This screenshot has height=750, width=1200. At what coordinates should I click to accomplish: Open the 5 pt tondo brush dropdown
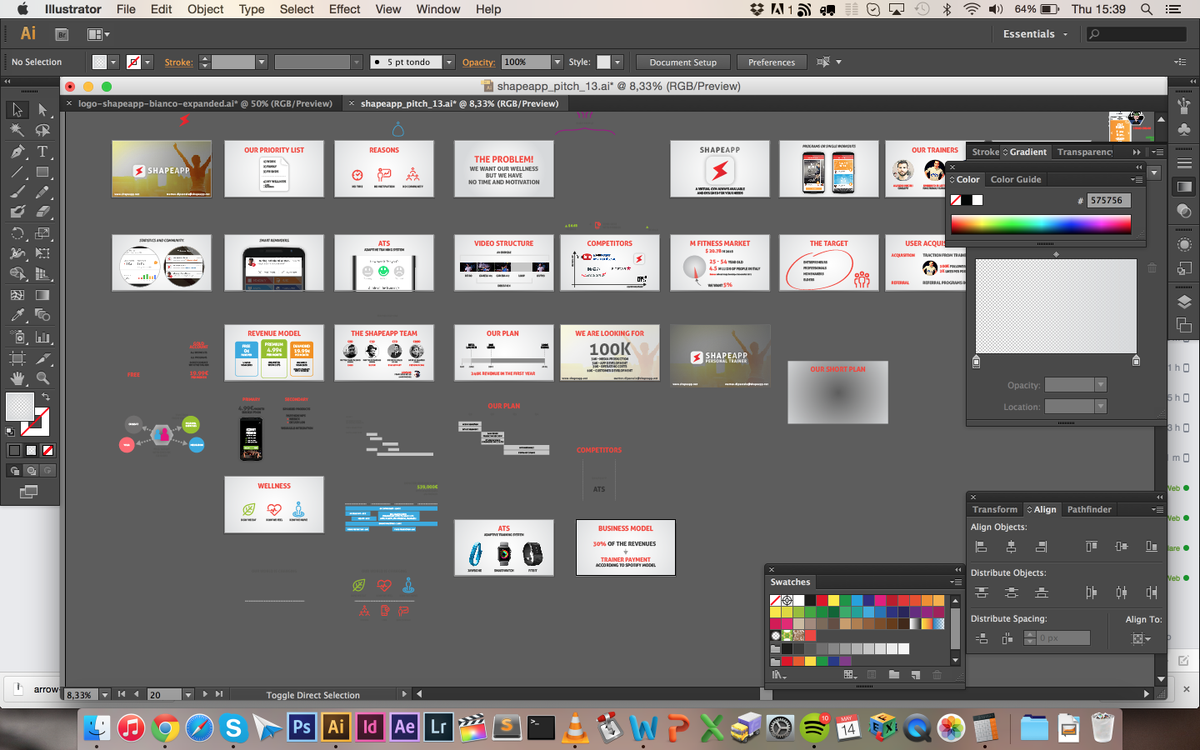(449, 62)
